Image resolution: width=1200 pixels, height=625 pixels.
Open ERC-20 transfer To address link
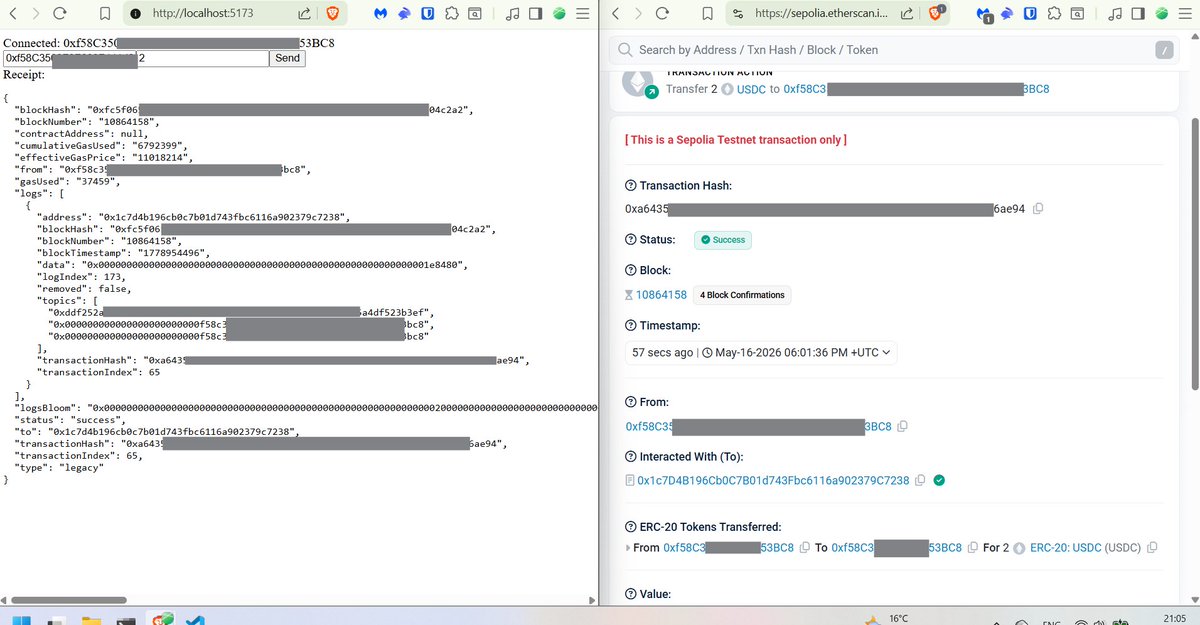897,548
